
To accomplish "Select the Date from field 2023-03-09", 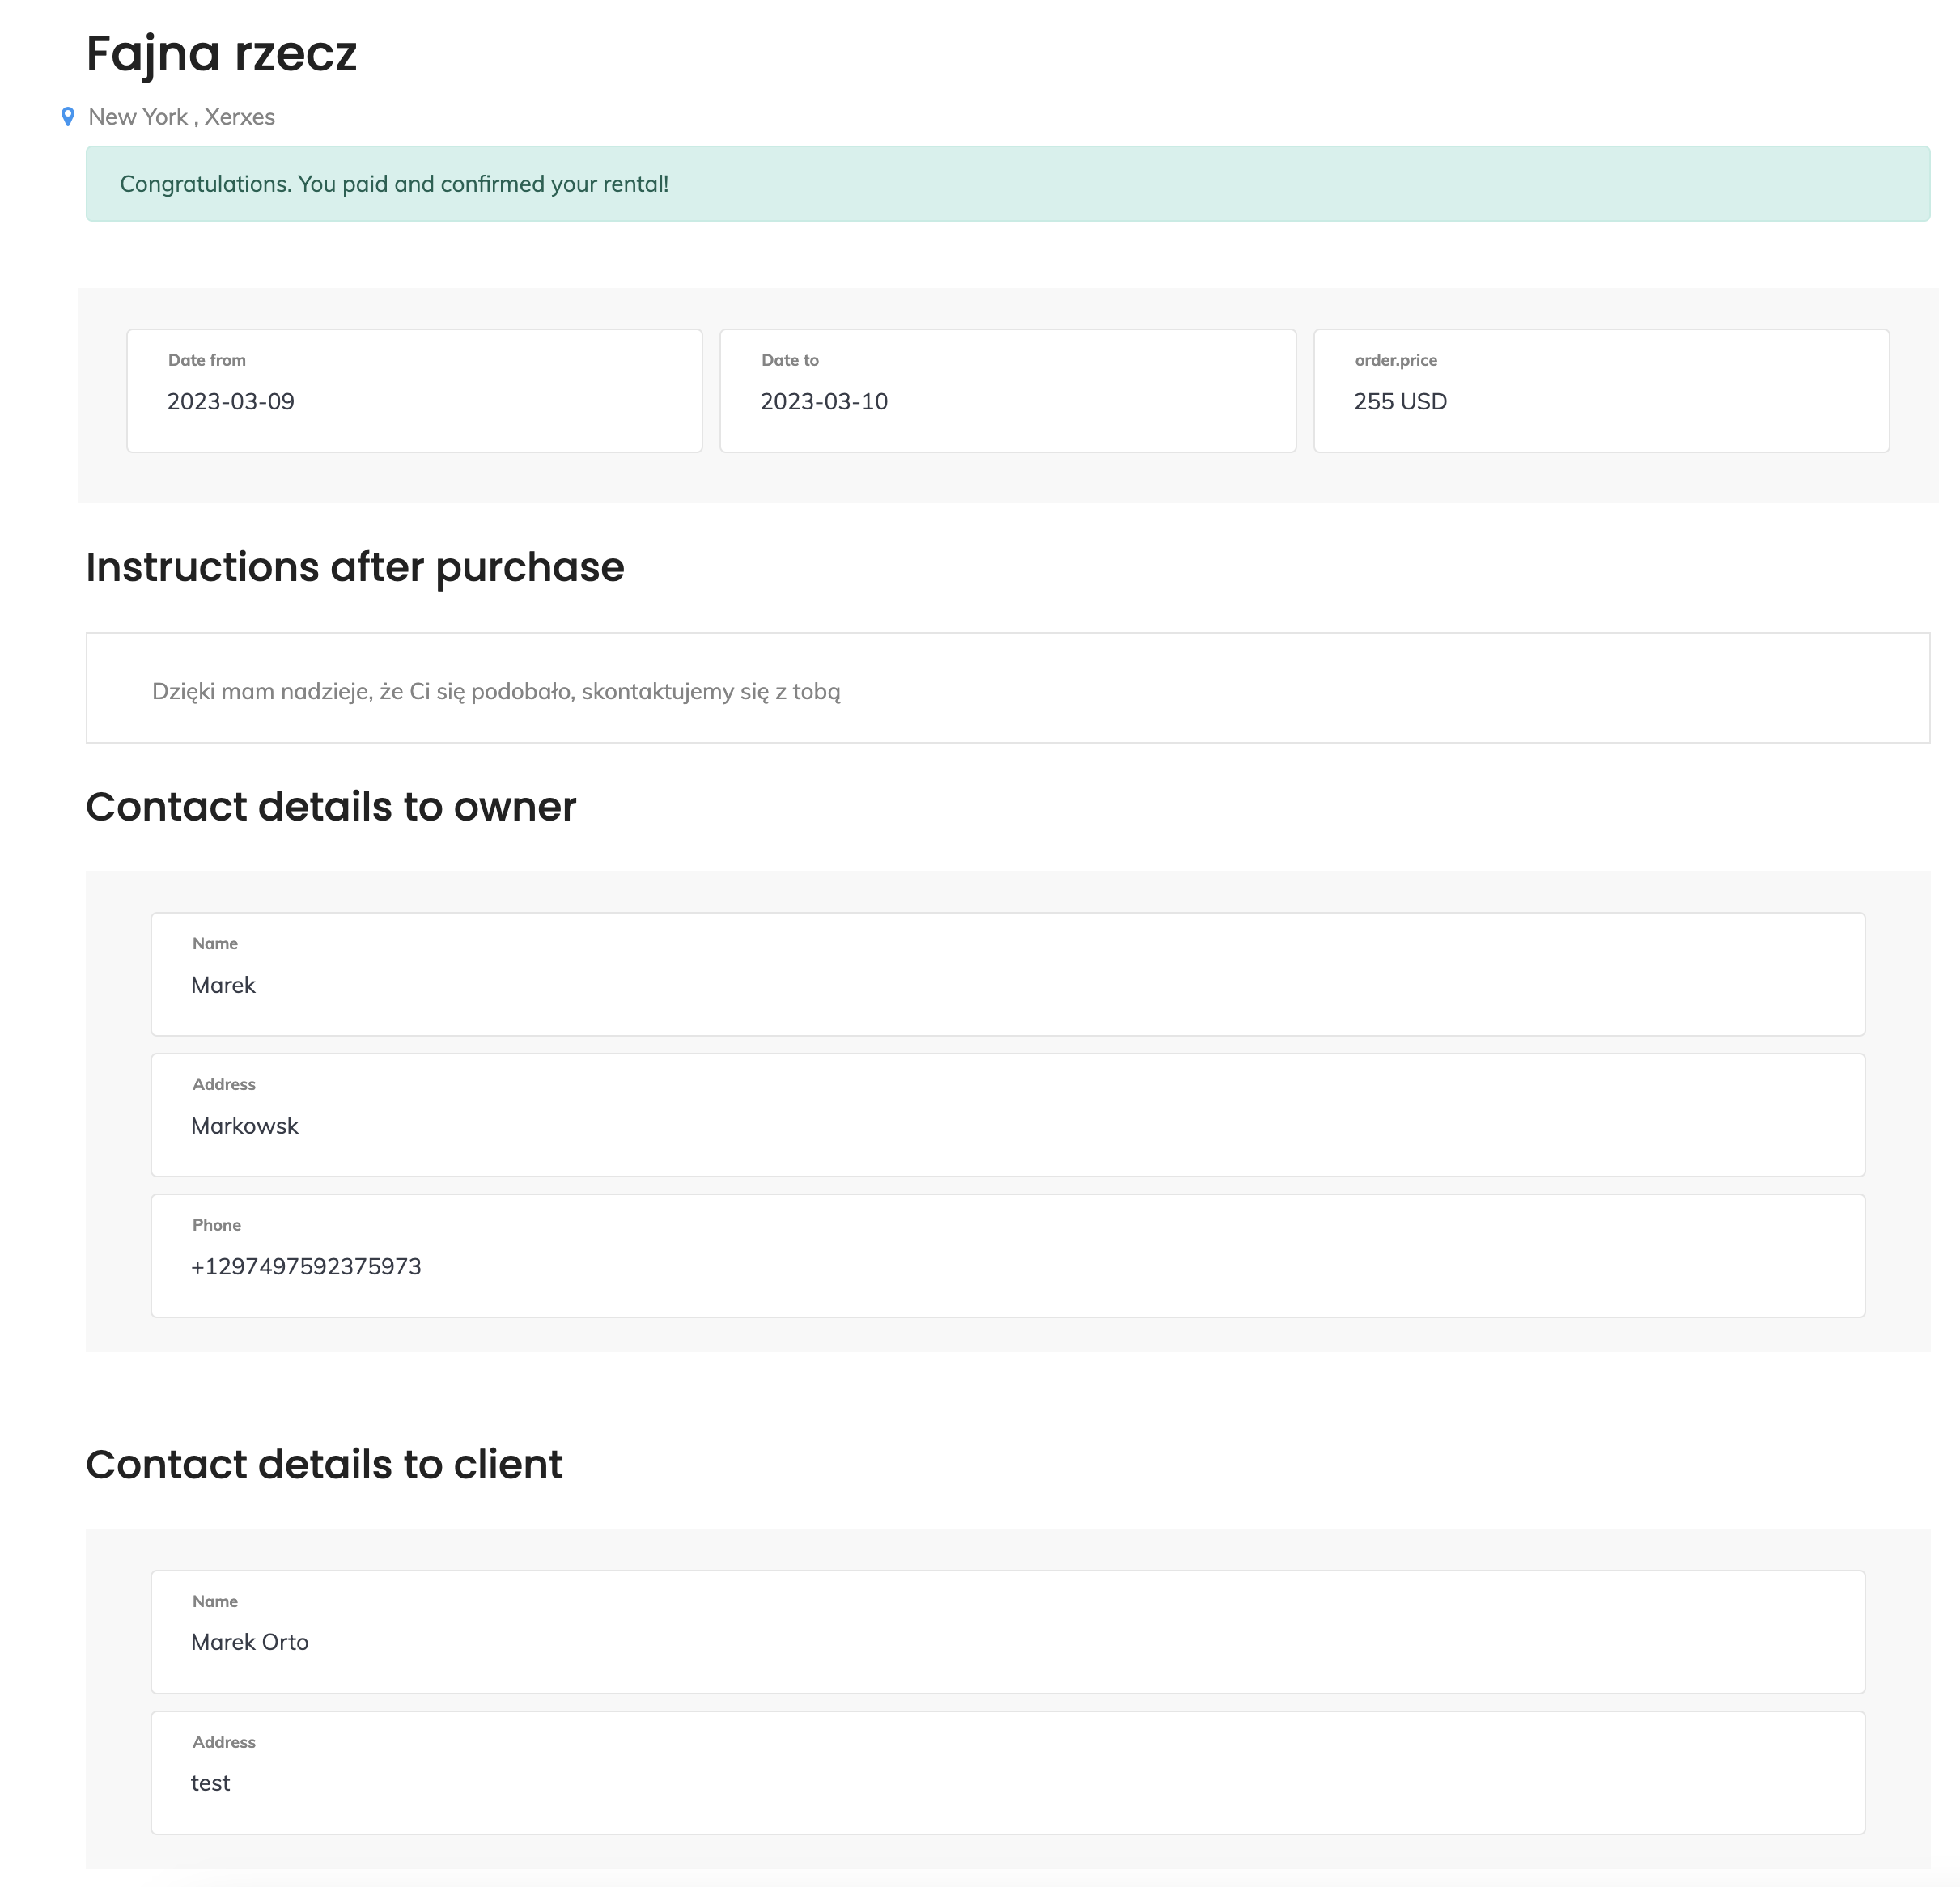I will tap(414, 391).
